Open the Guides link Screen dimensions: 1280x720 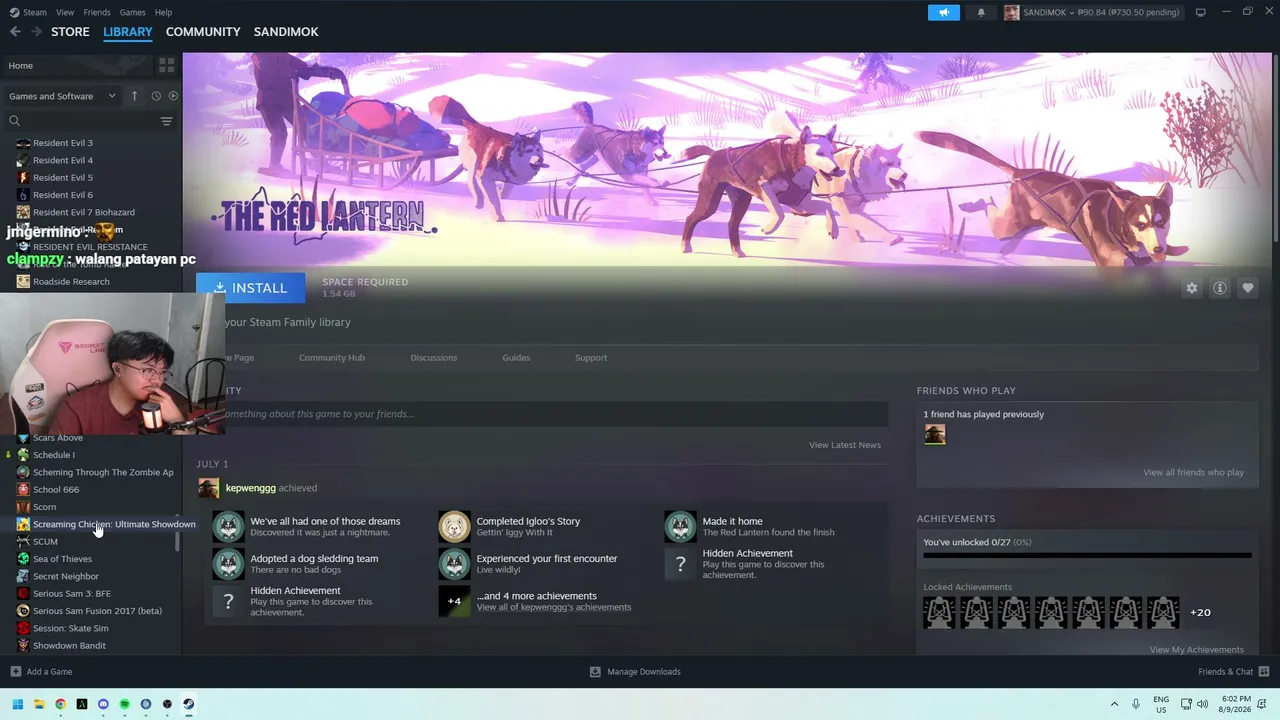tap(516, 358)
